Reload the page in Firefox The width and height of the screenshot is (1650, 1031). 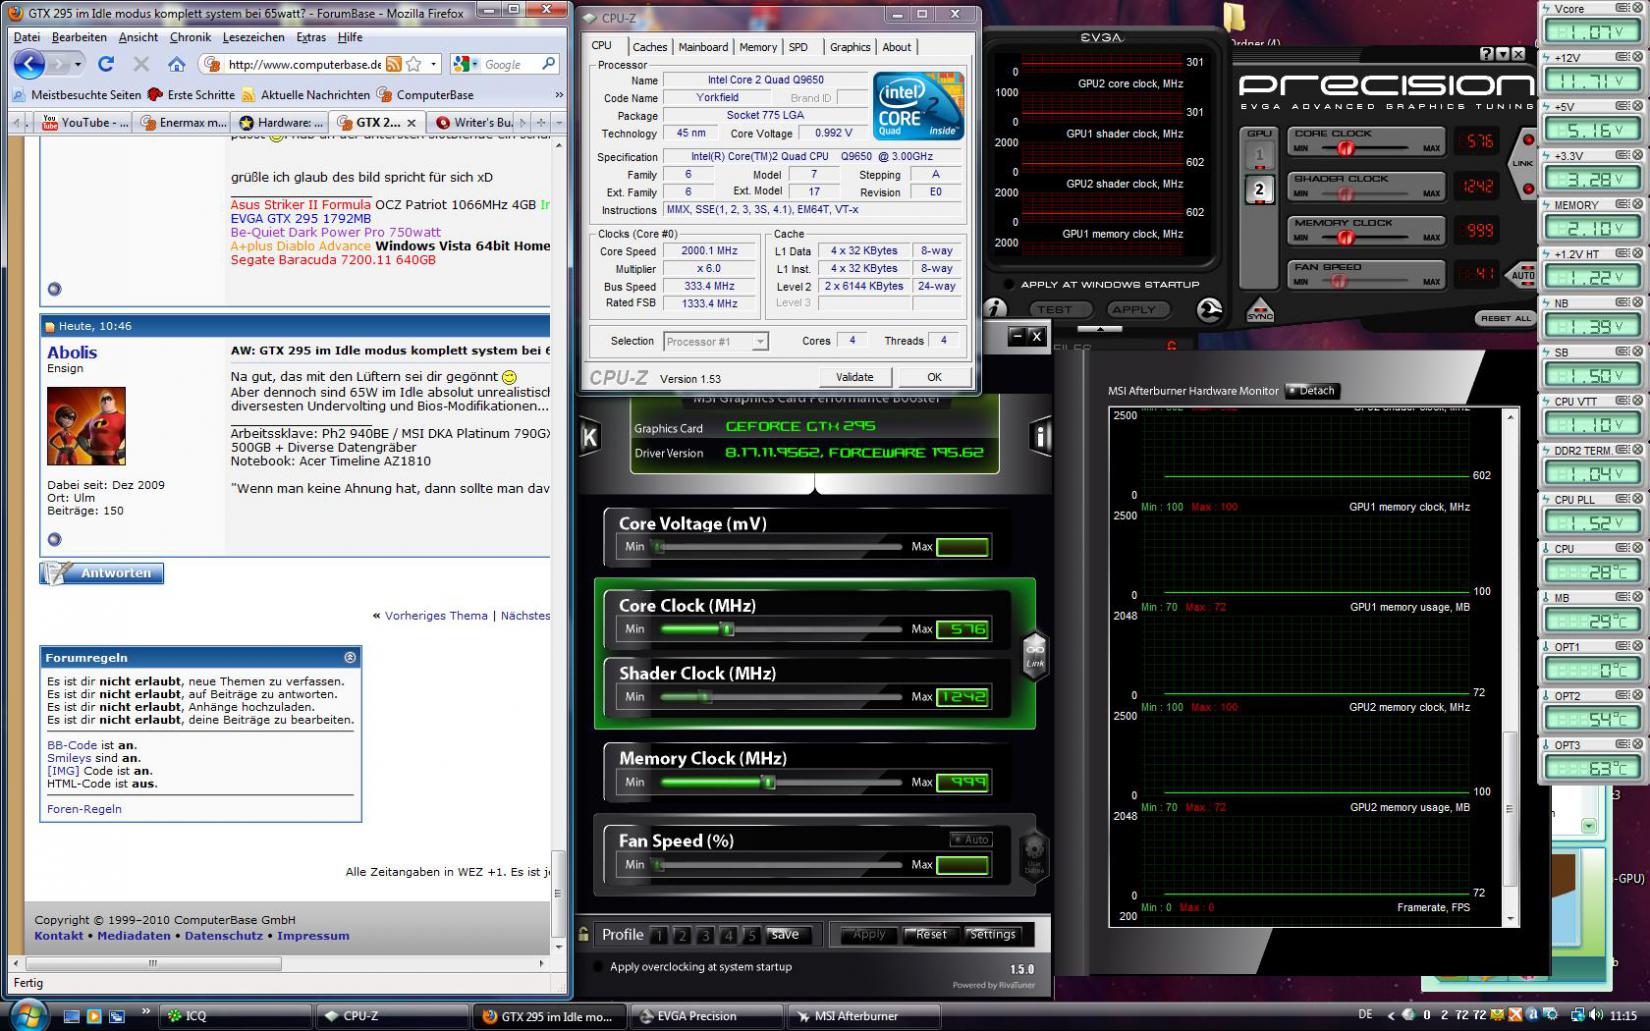[x=105, y=64]
